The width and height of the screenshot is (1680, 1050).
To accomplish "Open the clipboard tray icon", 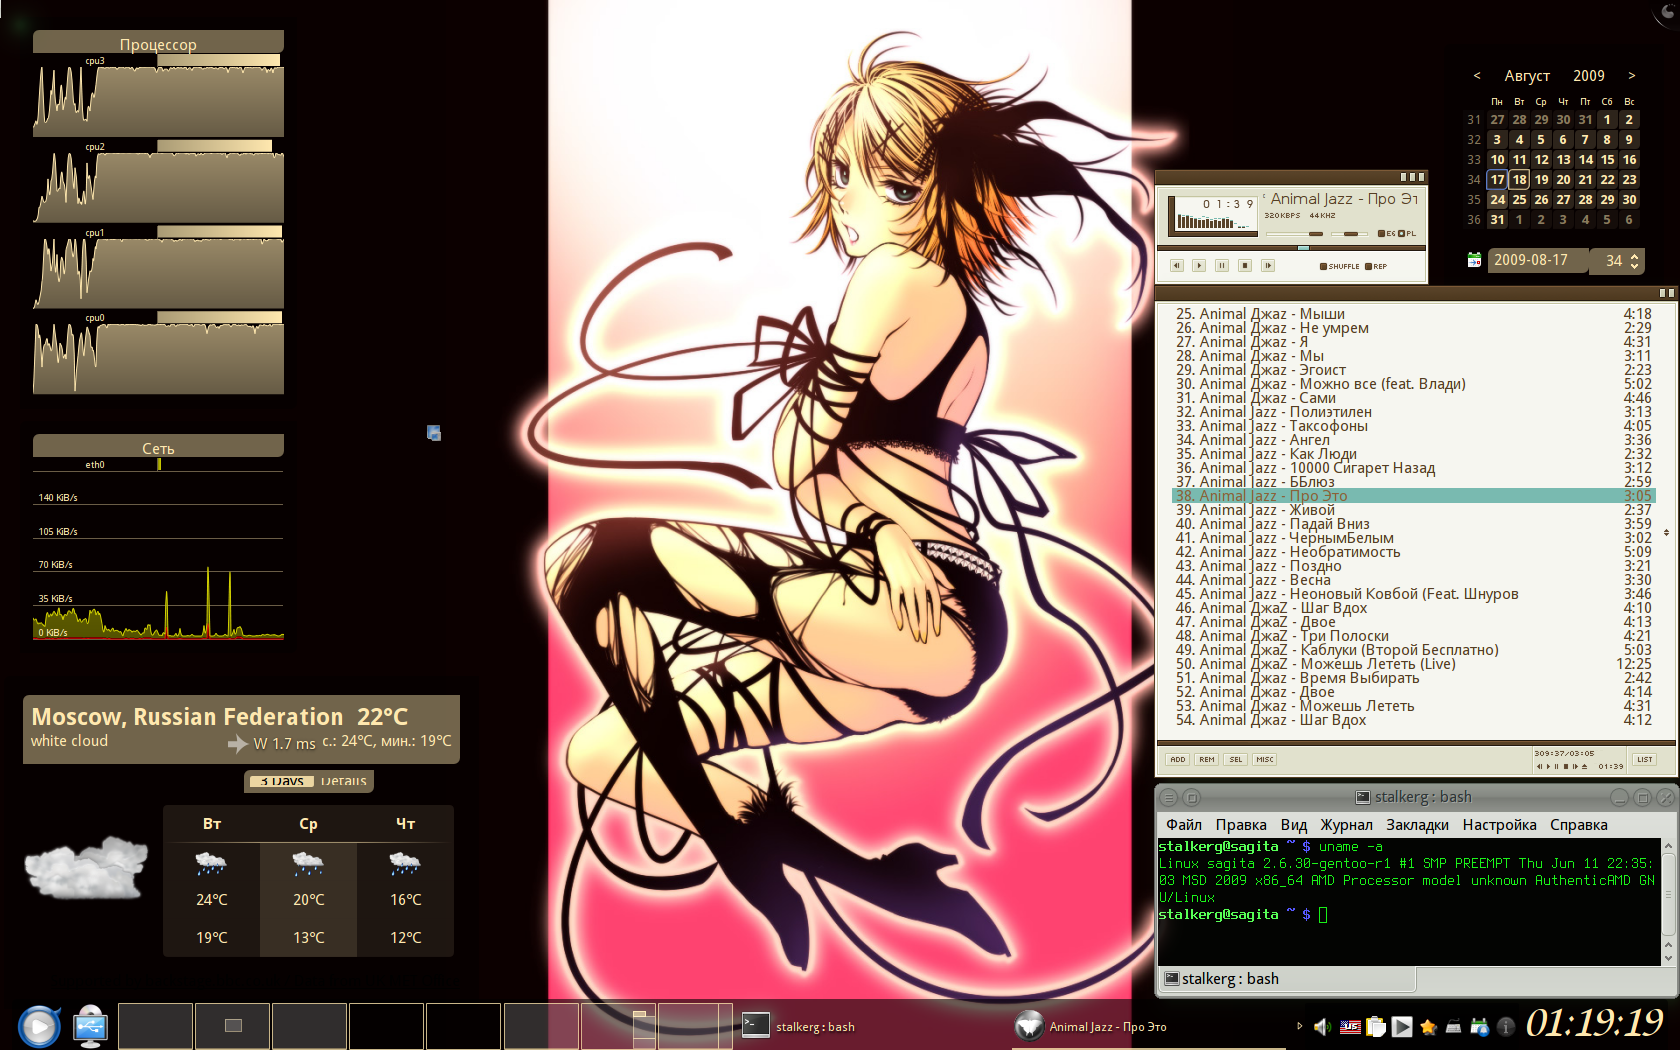I will 1376,1027.
